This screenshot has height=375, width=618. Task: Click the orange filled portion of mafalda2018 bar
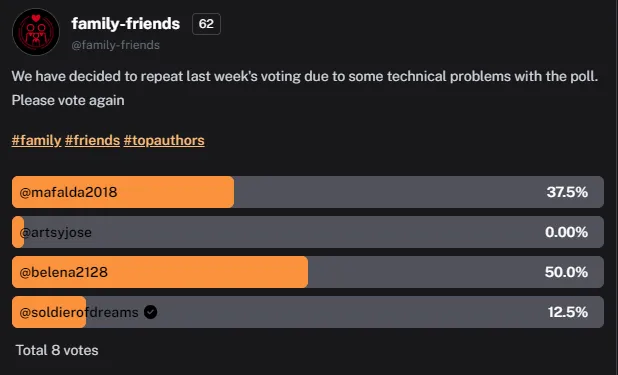(123, 192)
